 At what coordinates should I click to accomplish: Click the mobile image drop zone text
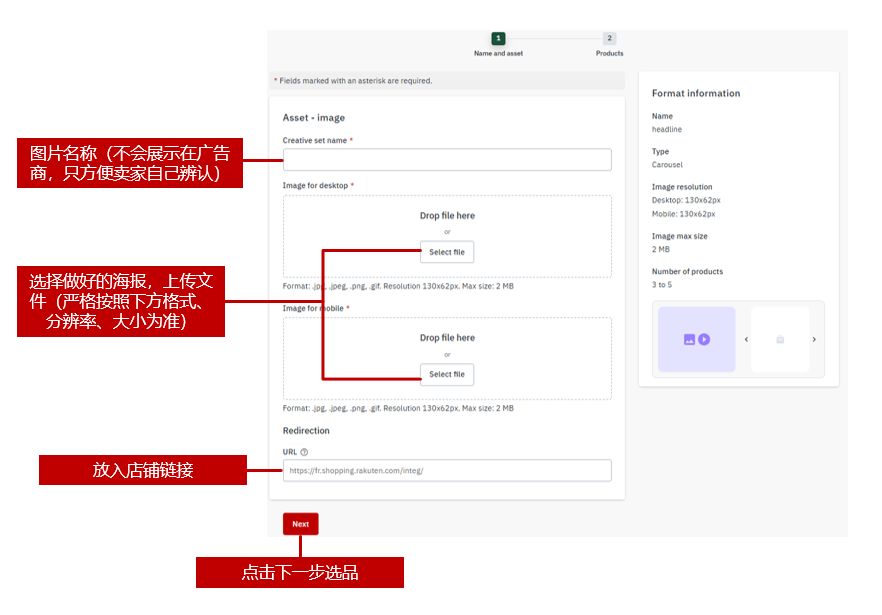[447, 338]
